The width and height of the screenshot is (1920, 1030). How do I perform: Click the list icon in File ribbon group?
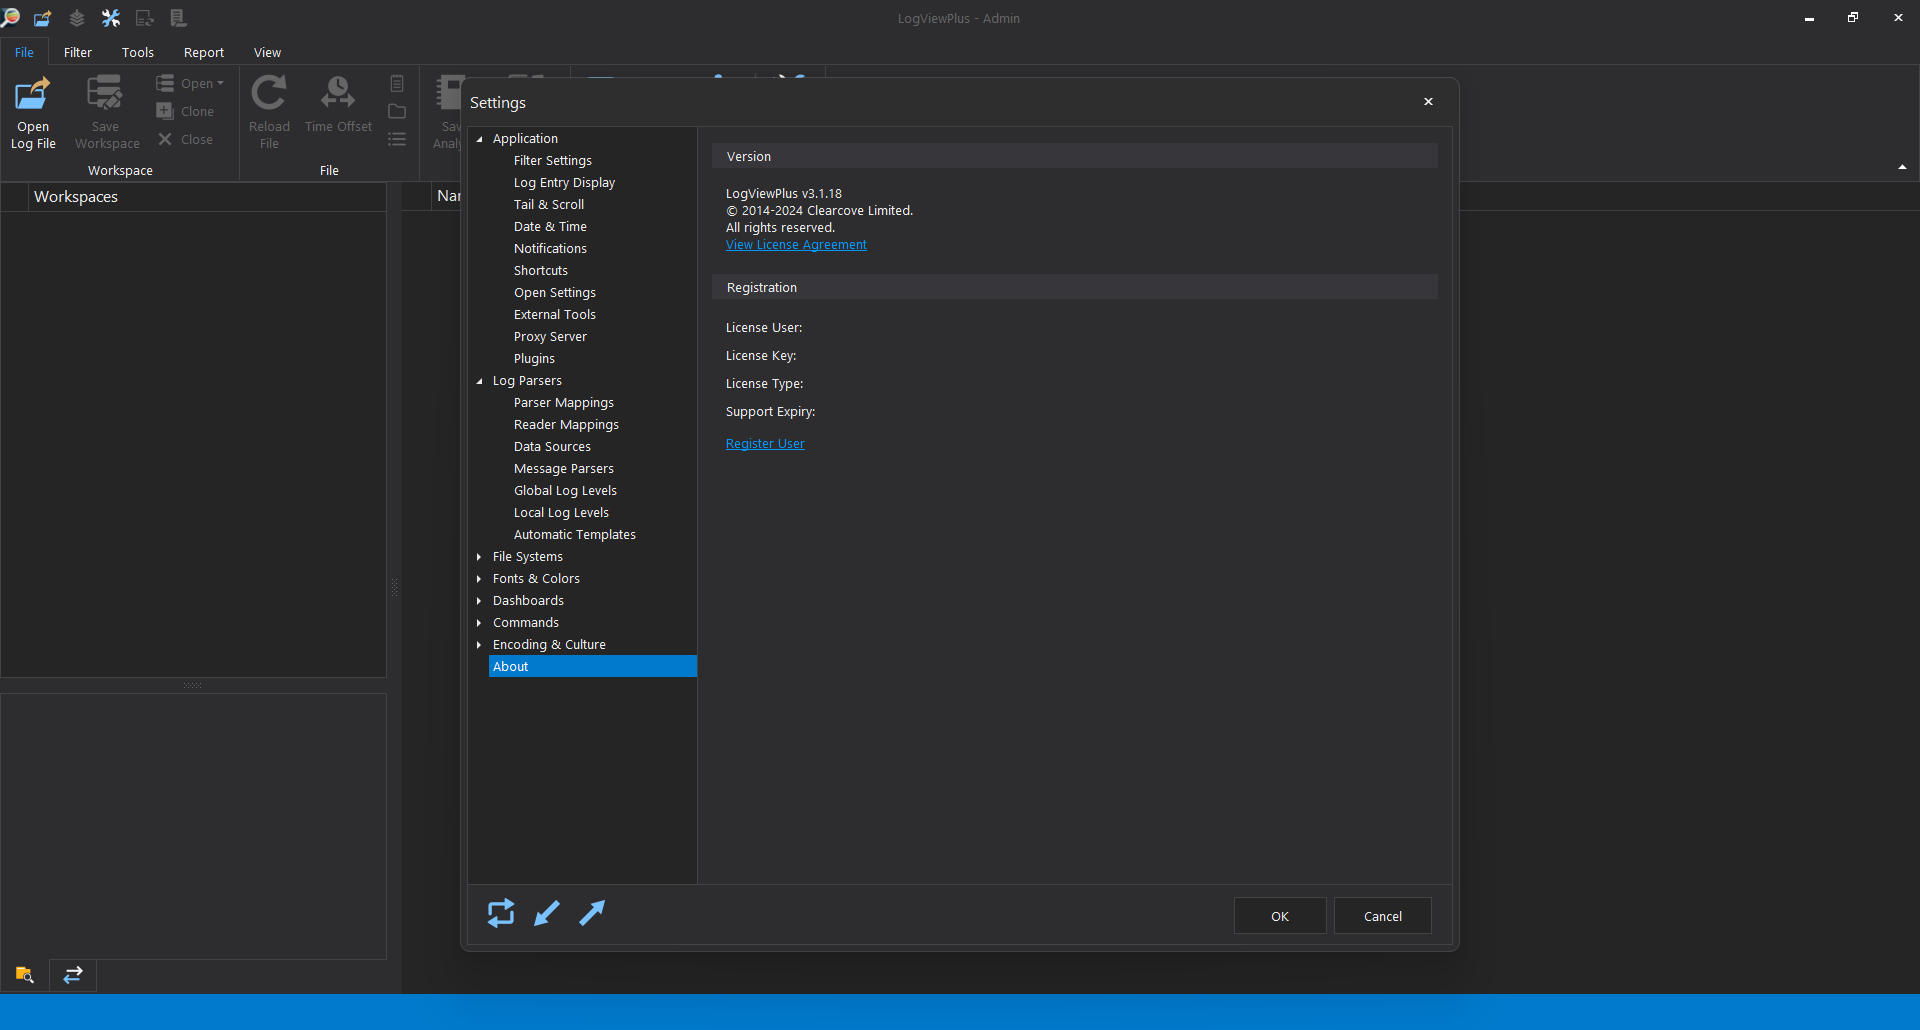coord(397,139)
